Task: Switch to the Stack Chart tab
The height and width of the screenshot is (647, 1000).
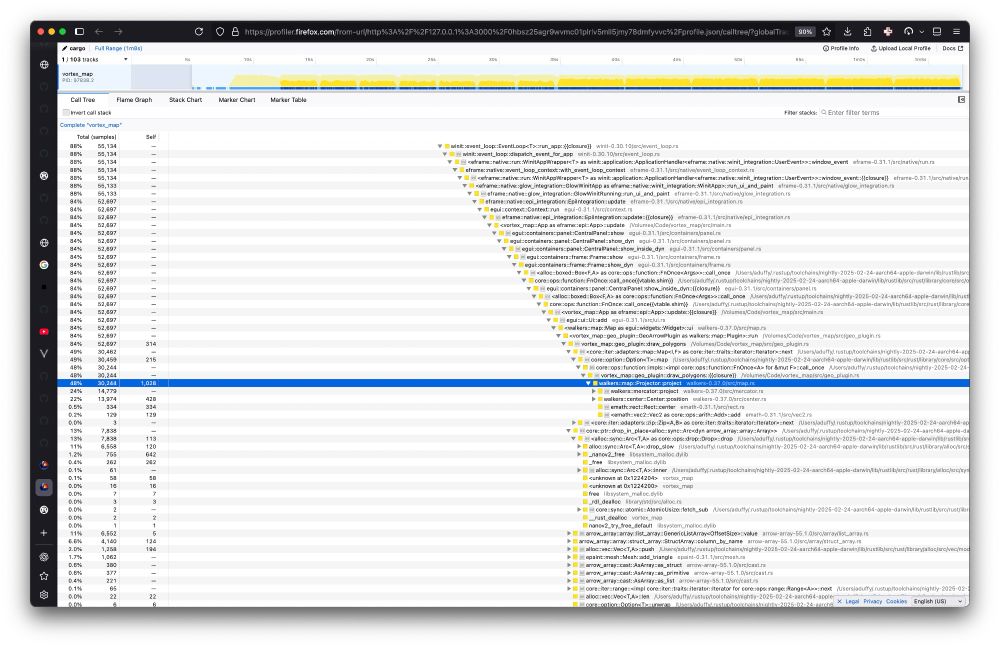Action: click(x=186, y=100)
